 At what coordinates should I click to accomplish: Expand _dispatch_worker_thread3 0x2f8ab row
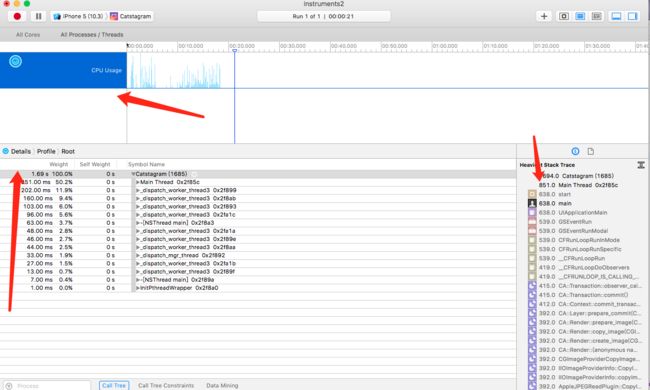point(138,199)
